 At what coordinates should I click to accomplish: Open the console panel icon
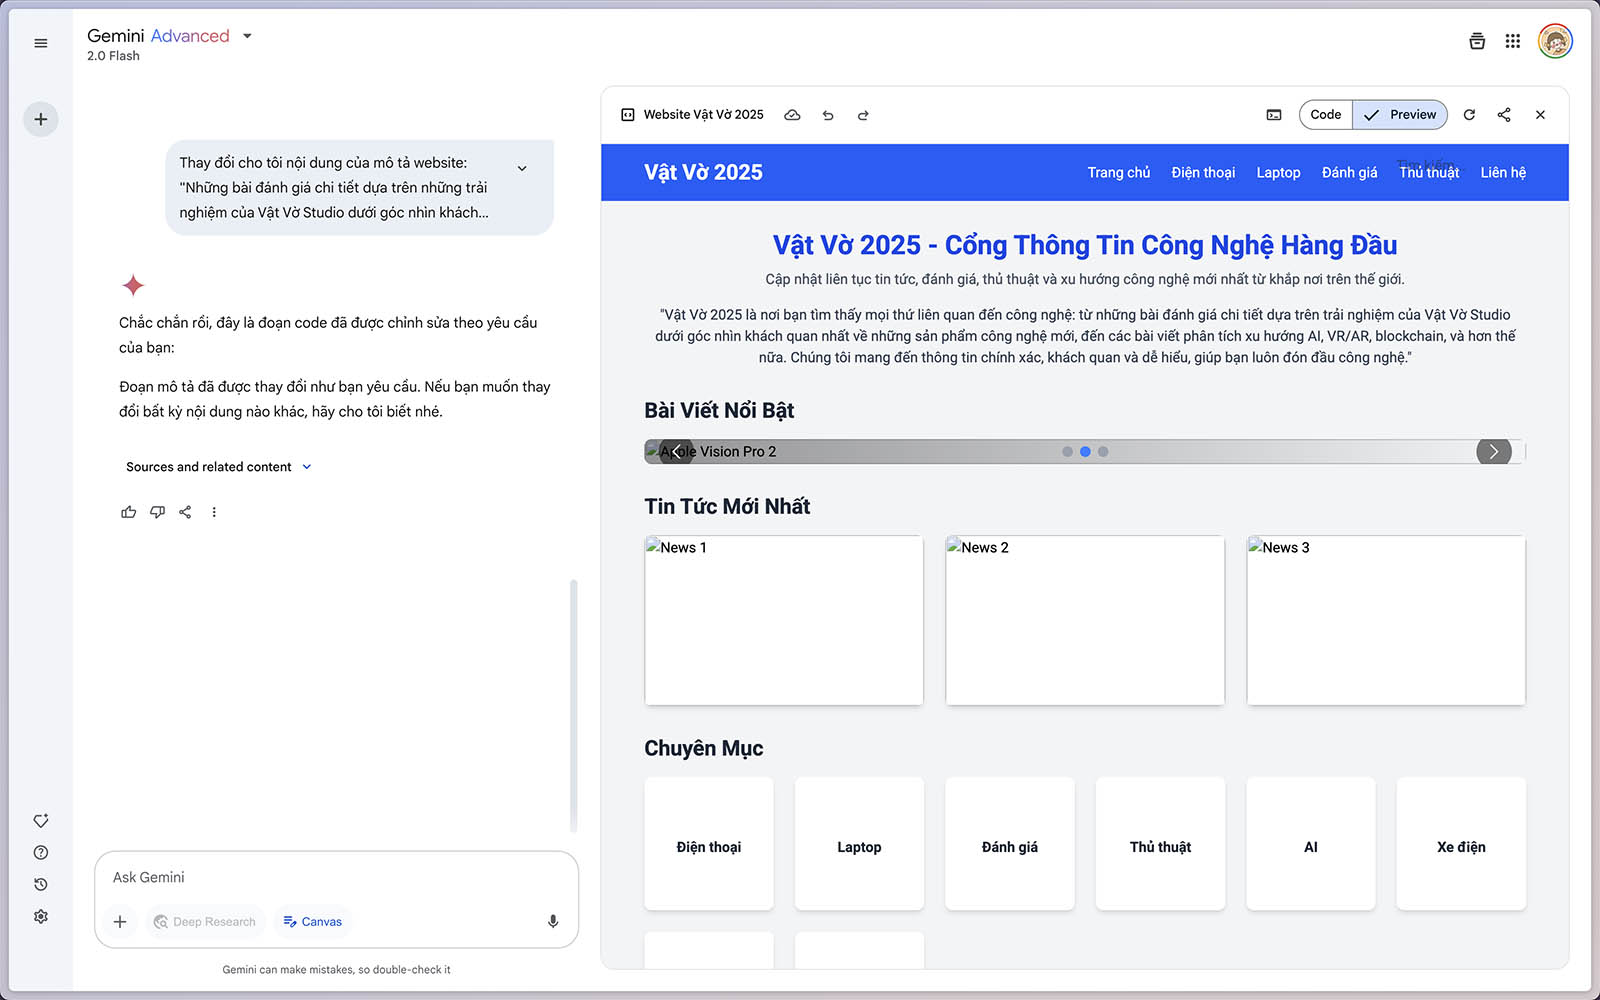coord(1274,115)
